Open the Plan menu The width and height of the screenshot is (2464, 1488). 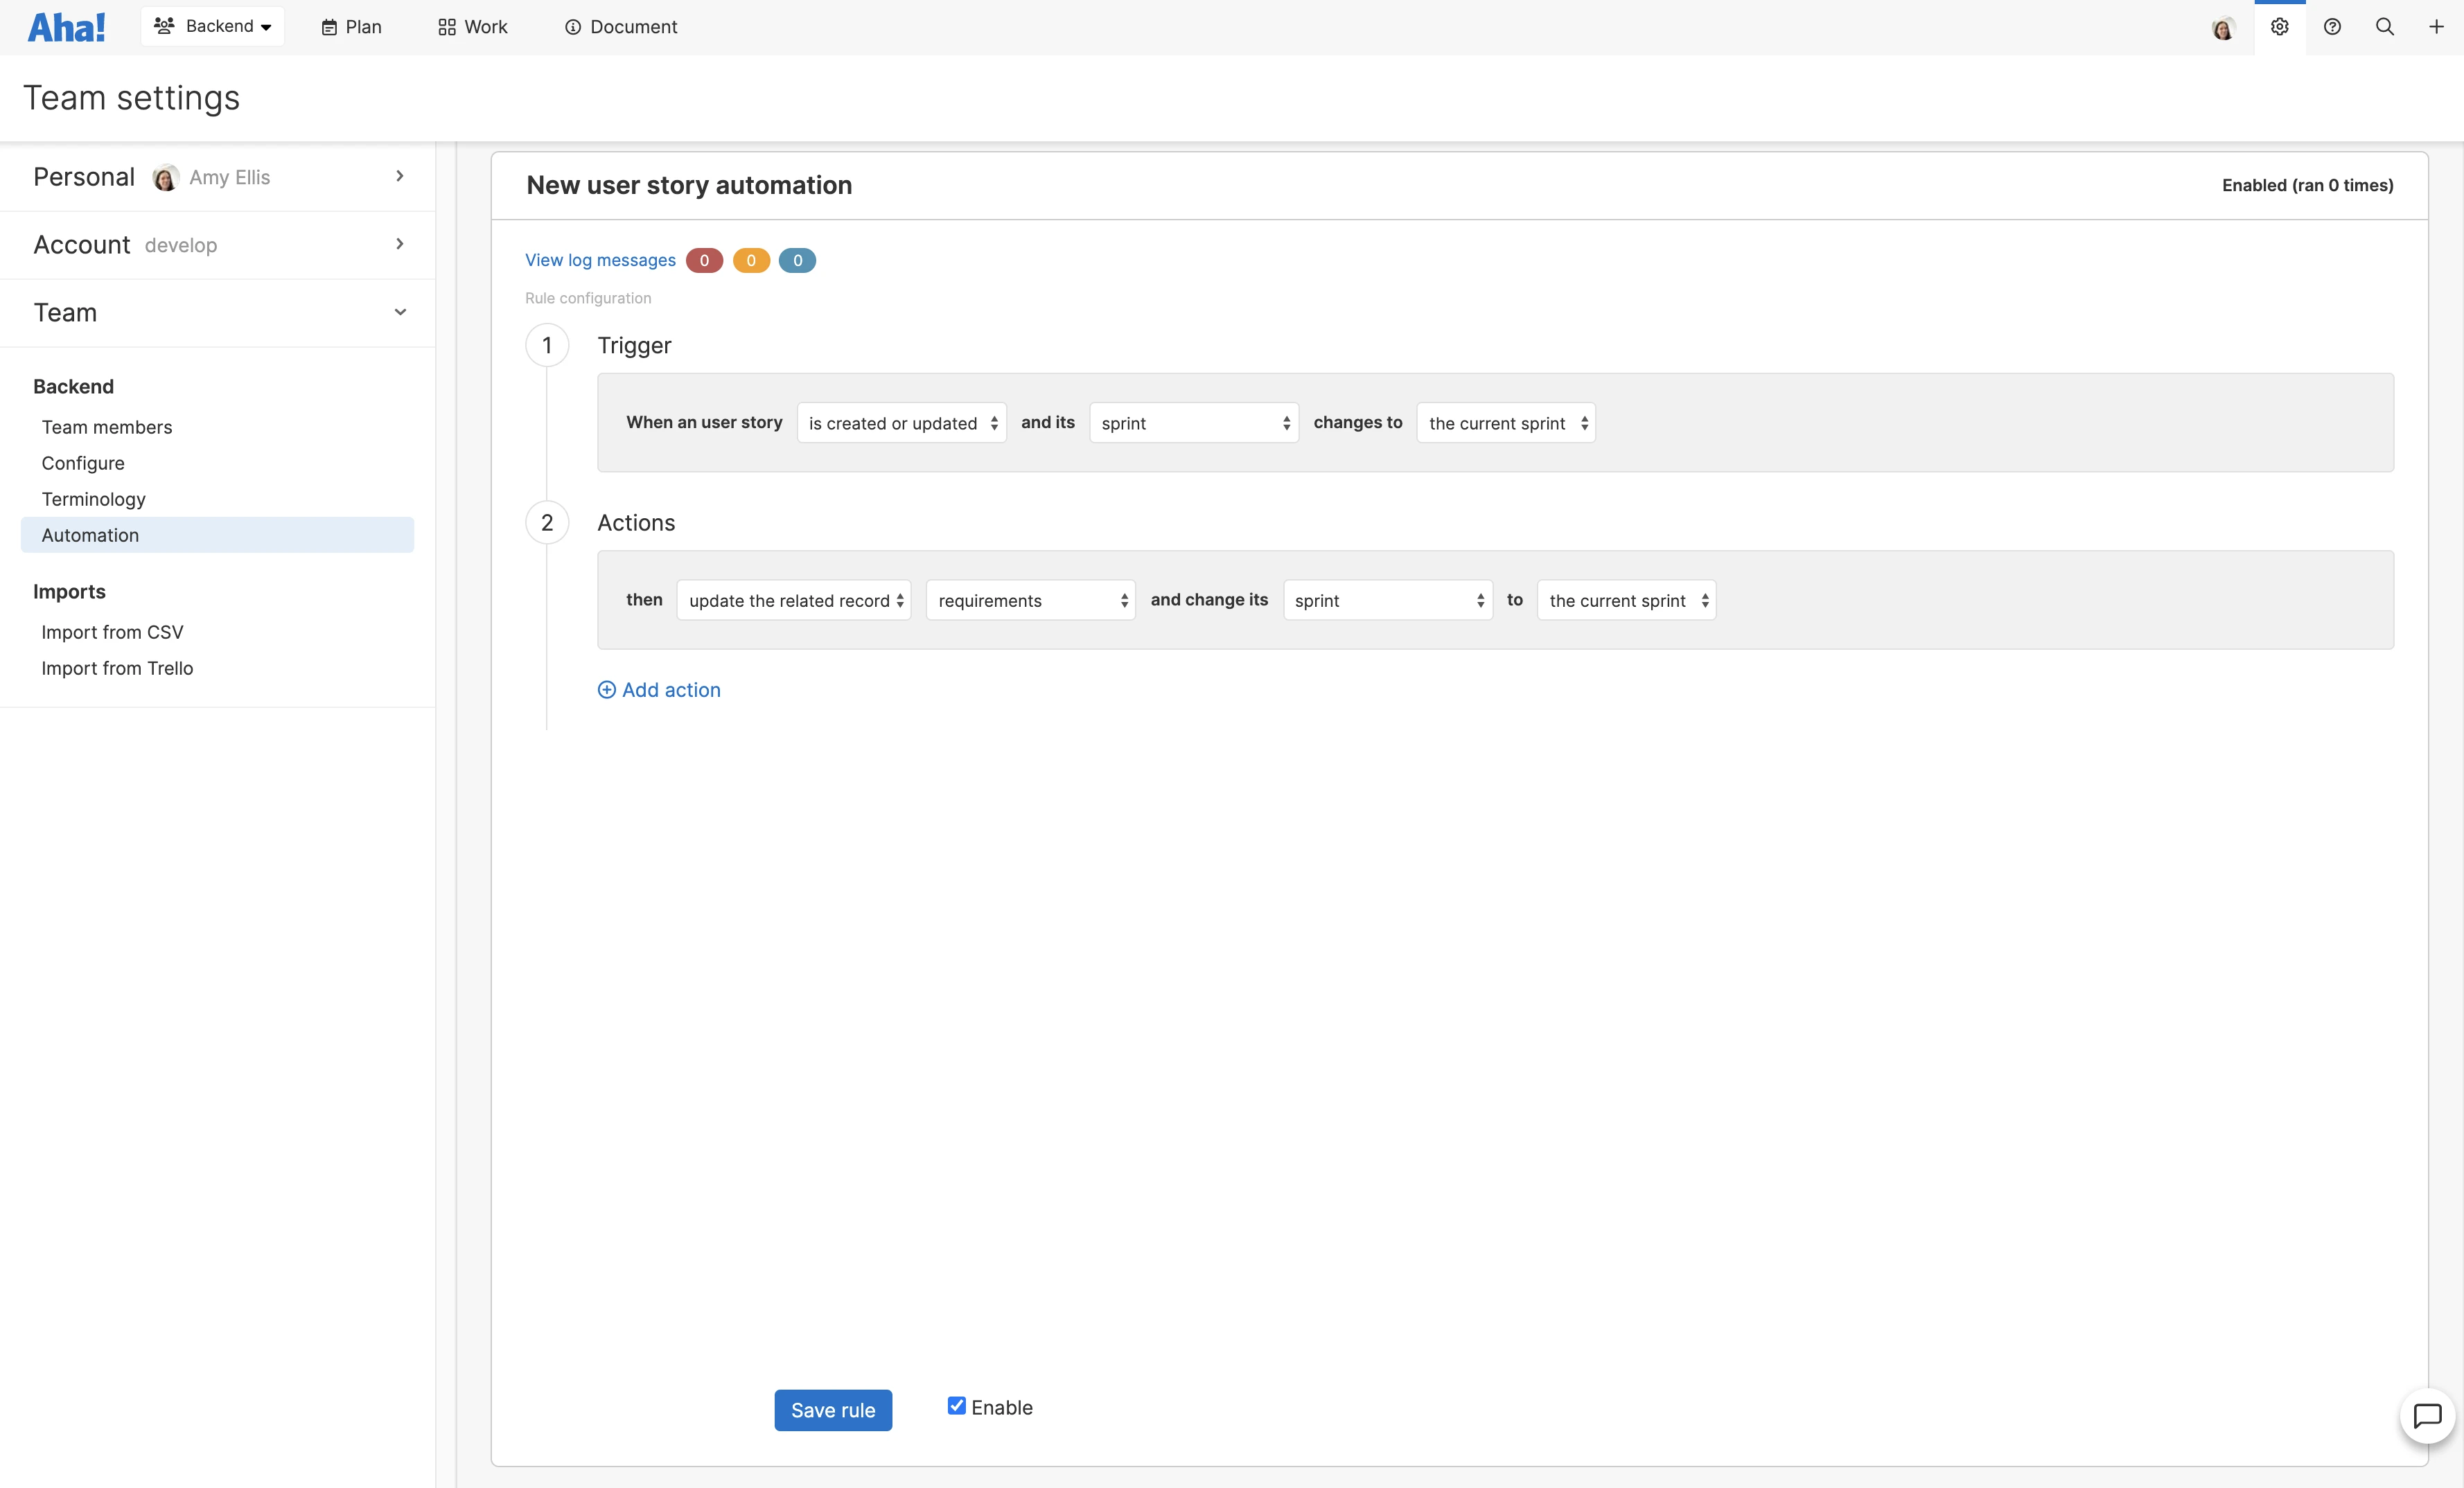click(351, 27)
